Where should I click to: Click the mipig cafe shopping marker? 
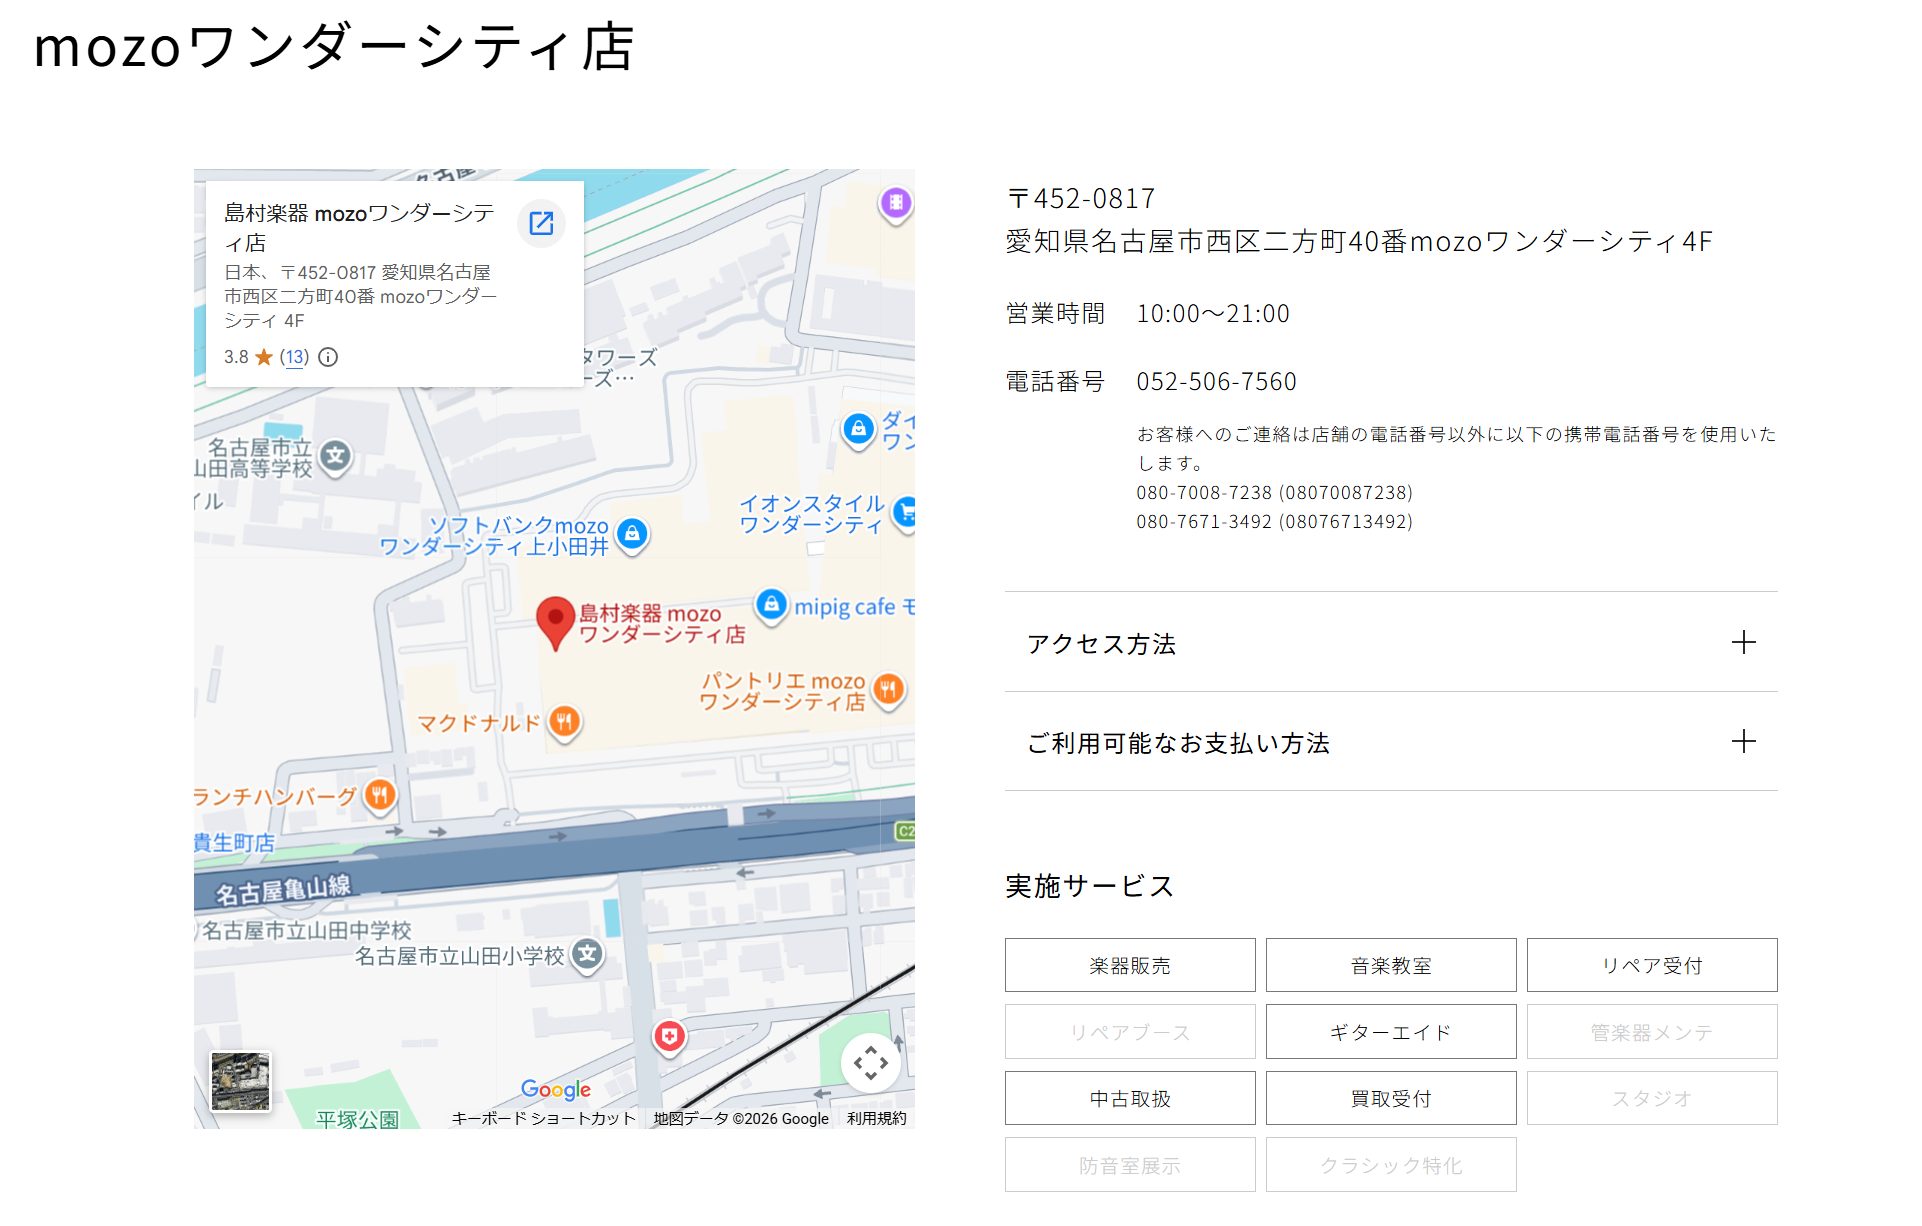pos(771,604)
